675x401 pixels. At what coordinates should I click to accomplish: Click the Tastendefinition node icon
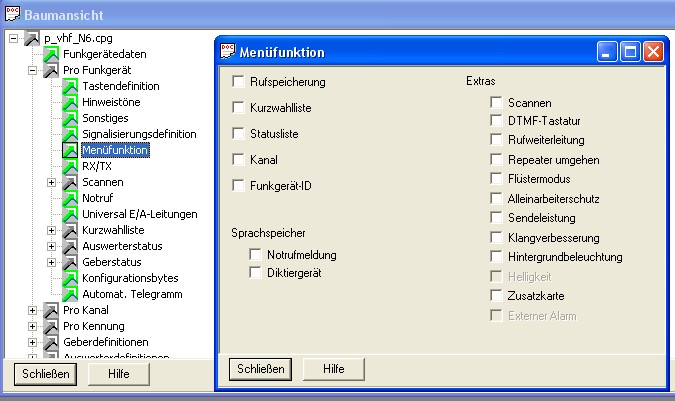pos(70,86)
